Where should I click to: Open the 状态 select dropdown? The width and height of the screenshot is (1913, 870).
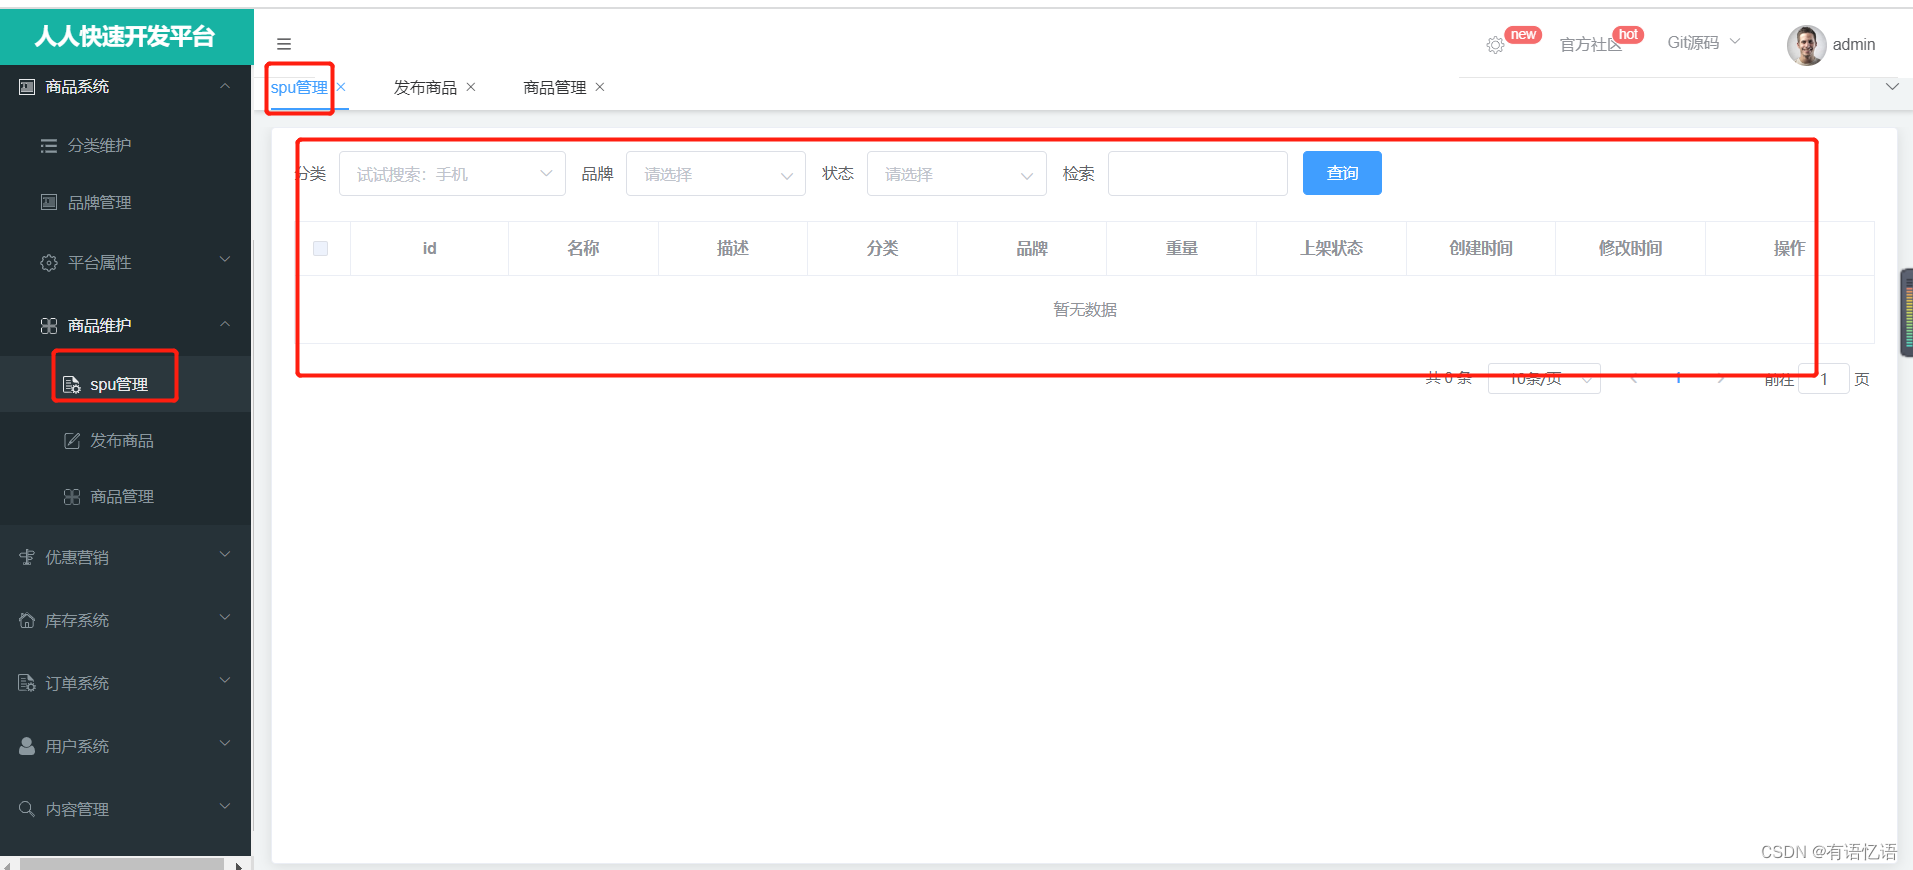point(957,174)
